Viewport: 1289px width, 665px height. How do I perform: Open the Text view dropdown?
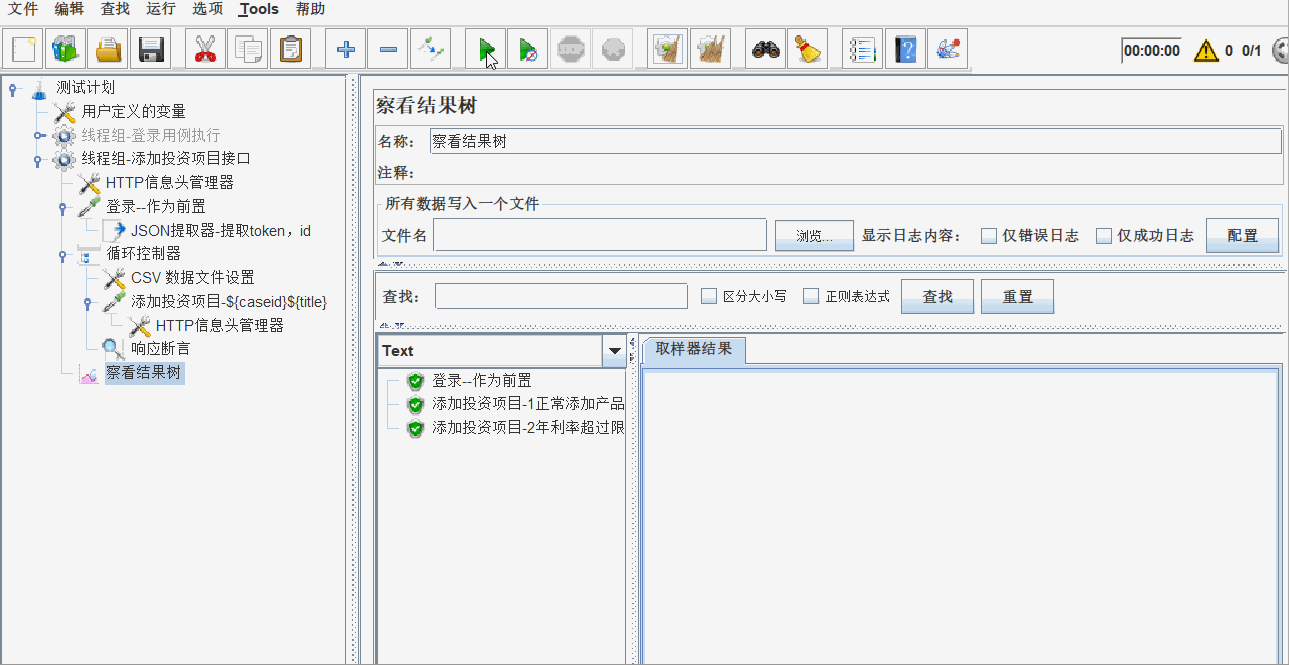616,351
